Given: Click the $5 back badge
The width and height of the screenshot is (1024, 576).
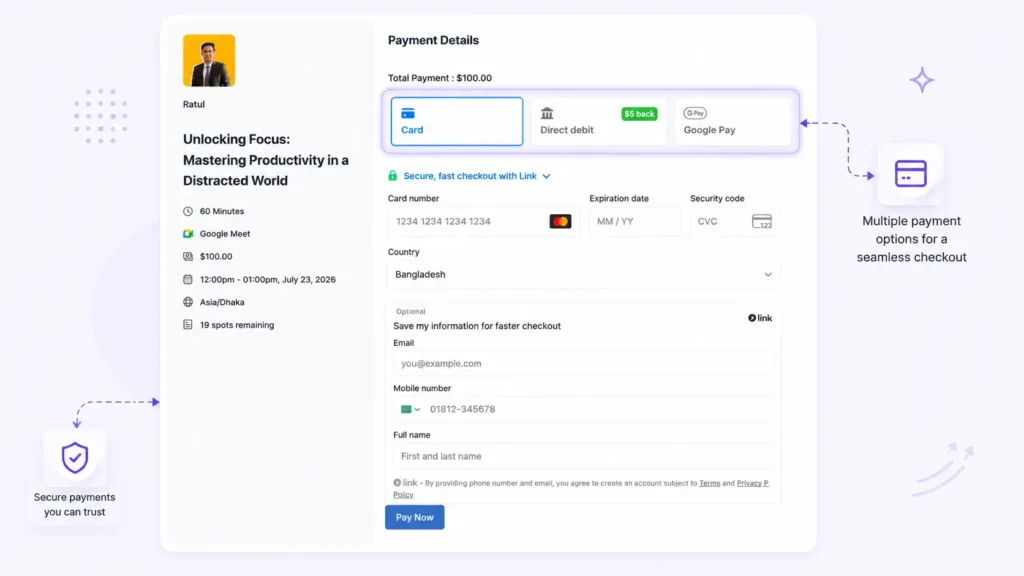Looking at the screenshot, I should [x=639, y=114].
